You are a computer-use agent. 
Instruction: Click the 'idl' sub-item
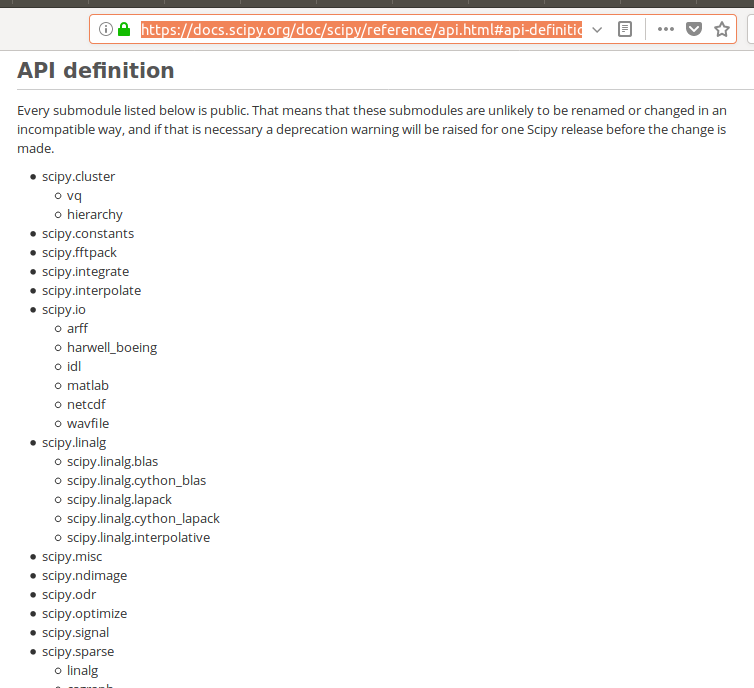click(x=74, y=366)
